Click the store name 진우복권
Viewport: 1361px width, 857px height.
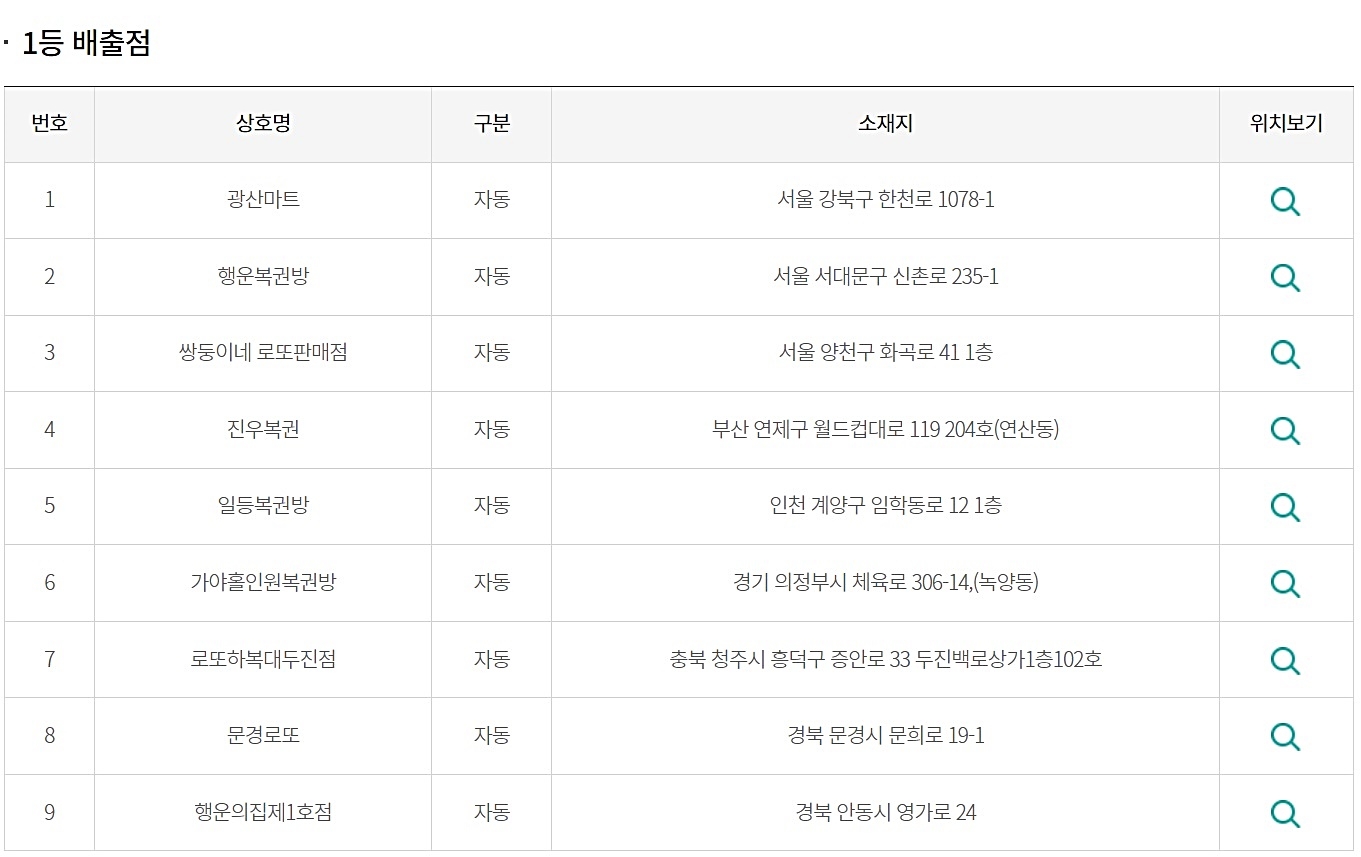point(263,429)
